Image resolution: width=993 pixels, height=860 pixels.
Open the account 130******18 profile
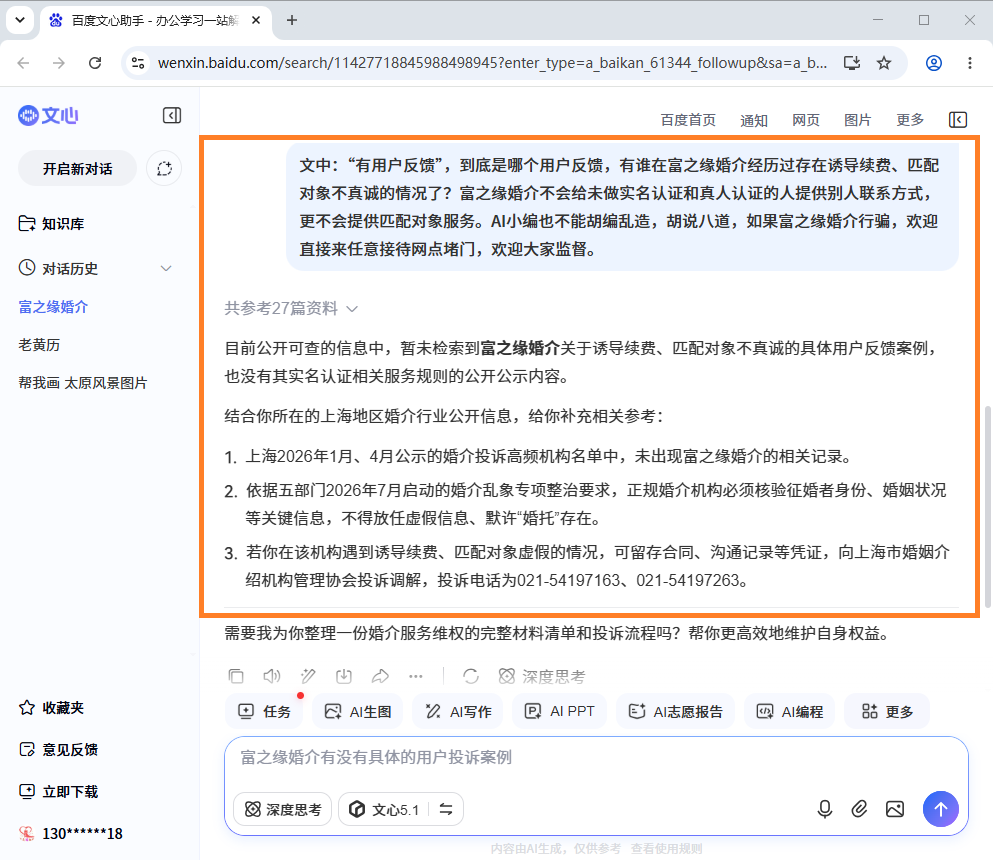(70, 833)
